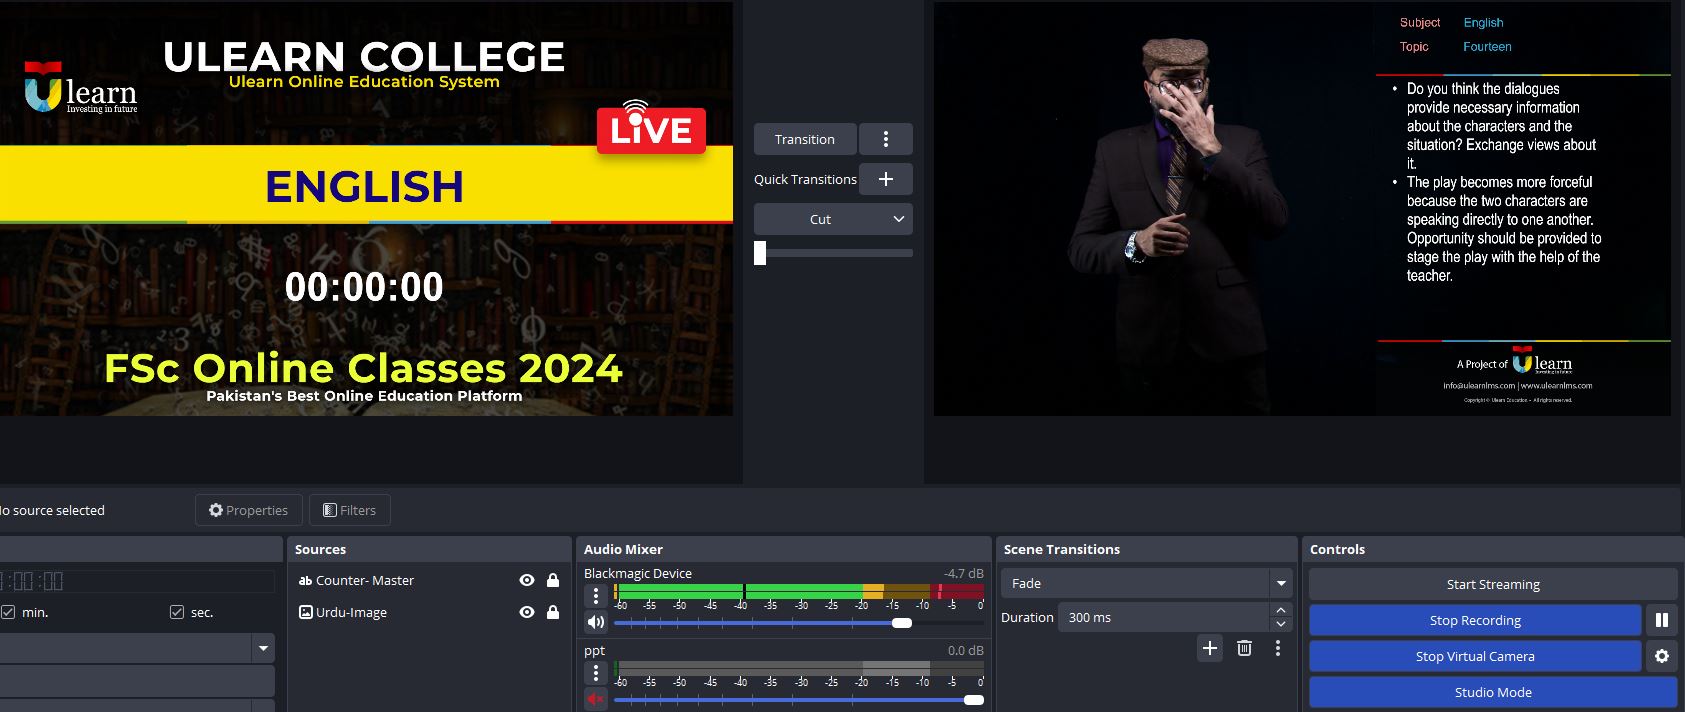Viewport: 1685px width, 712px height.
Task: Open the Fade scene transition dropdown
Action: point(1281,583)
